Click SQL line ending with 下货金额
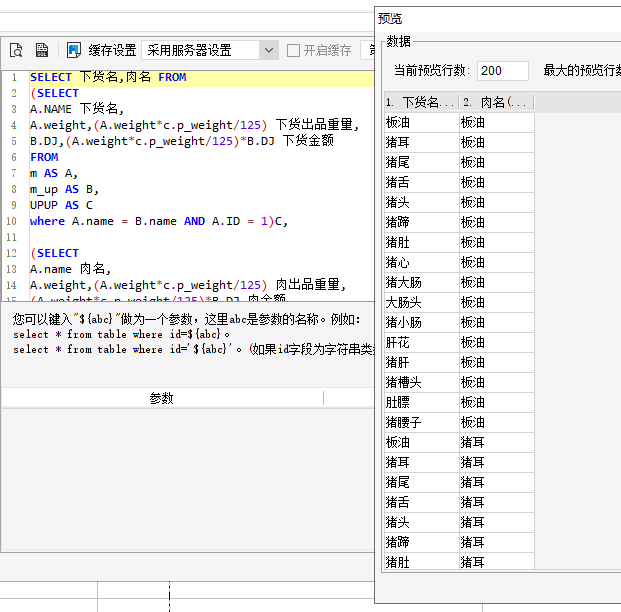The height and width of the screenshot is (612, 621). pos(182,141)
